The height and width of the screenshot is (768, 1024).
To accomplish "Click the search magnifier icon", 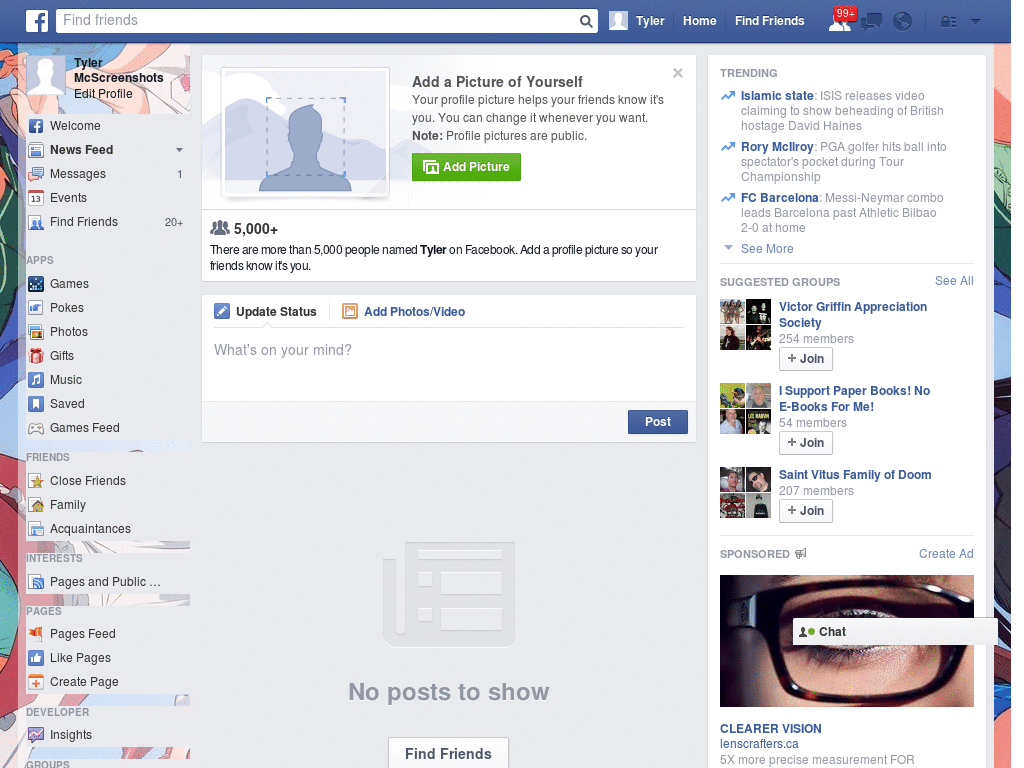I will point(586,21).
